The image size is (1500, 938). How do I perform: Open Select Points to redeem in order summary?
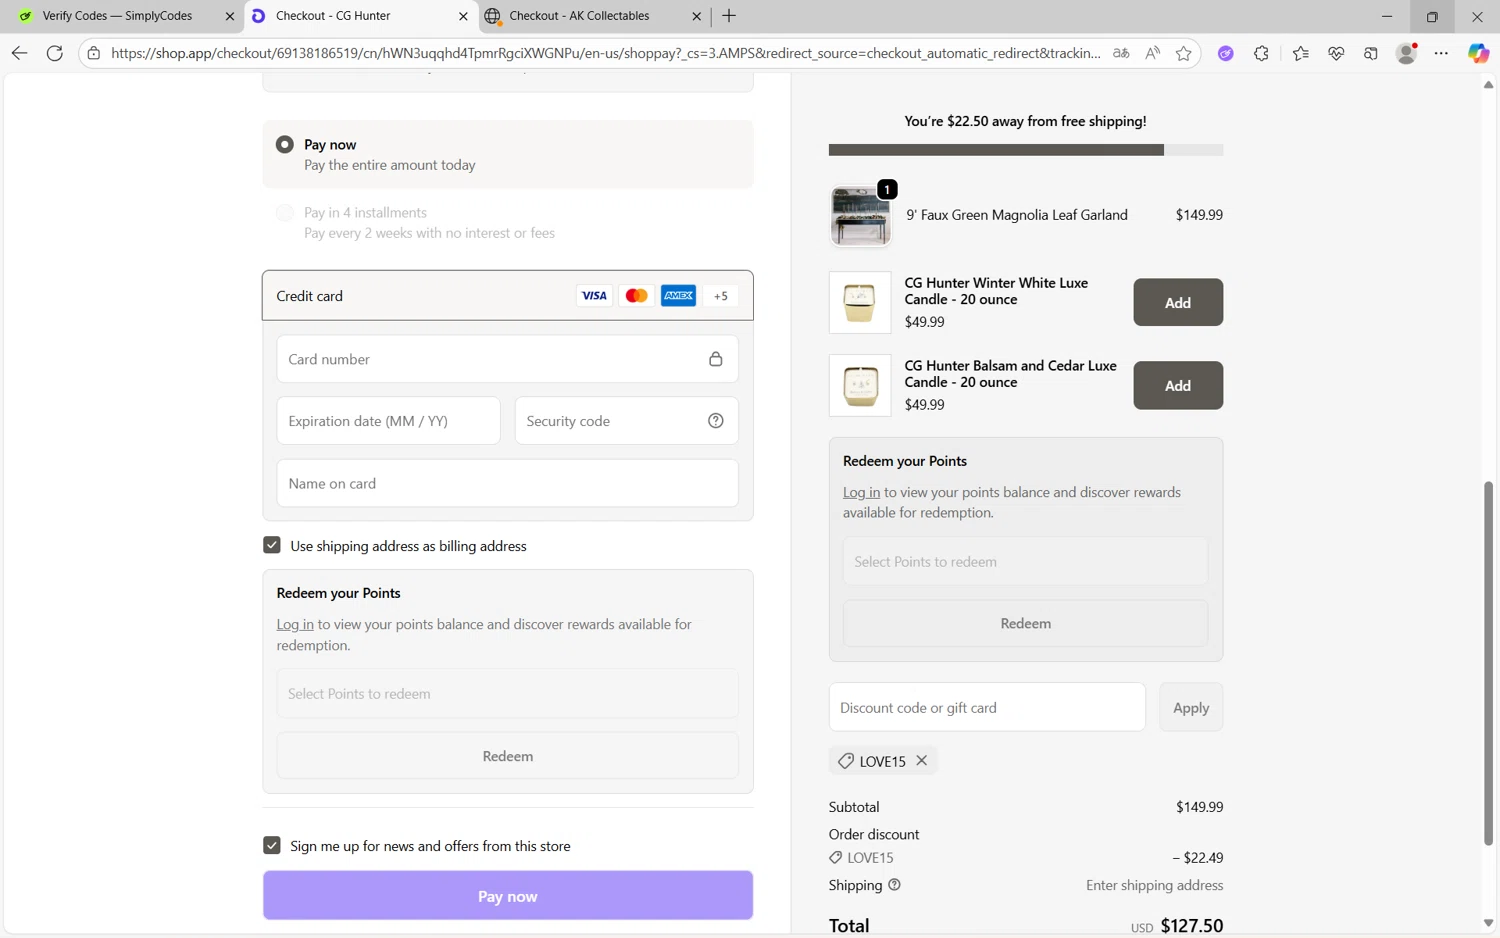(1026, 562)
